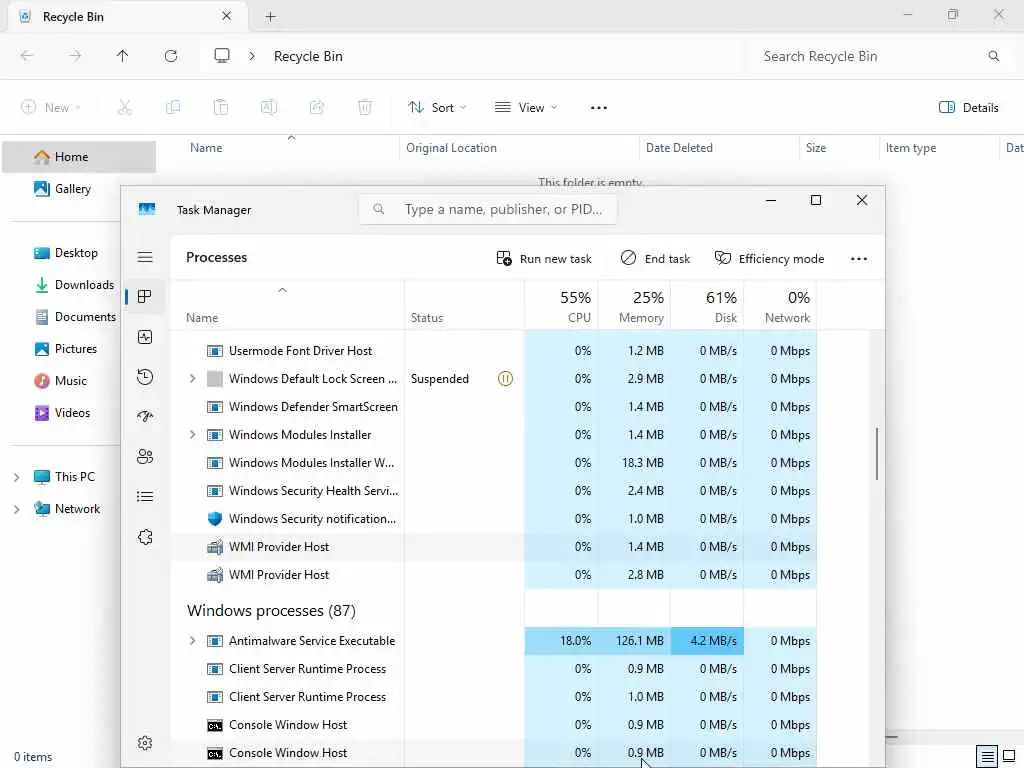Select the 1.4 MB WMI Provider Host row
The width and height of the screenshot is (1024, 768).
(494, 547)
